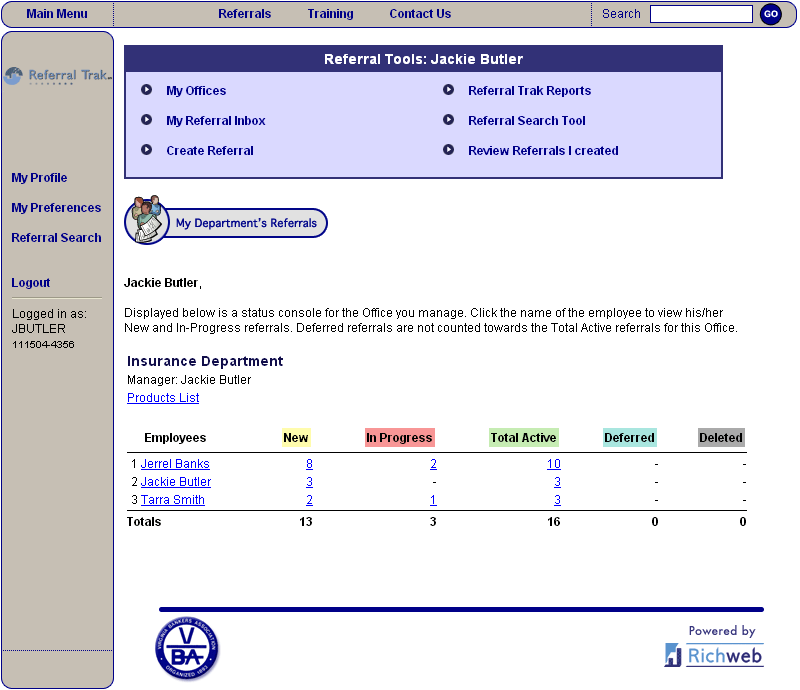Select Create Referral
This screenshot has width=800, height=690.
click(x=210, y=151)
